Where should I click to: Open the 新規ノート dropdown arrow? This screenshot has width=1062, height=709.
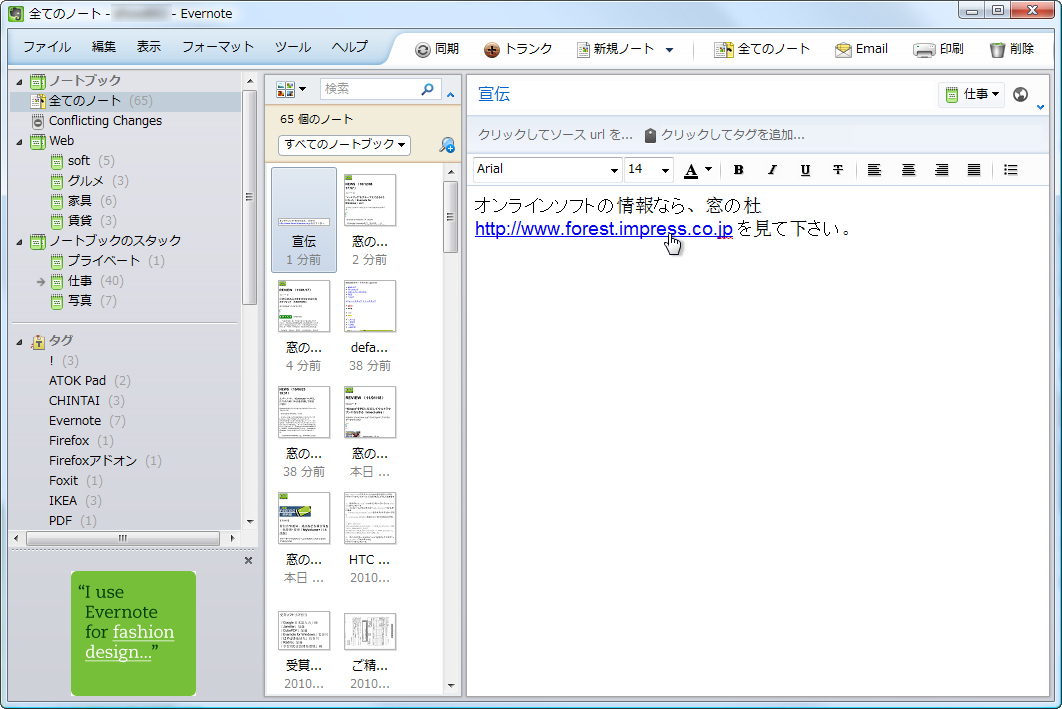669,49
